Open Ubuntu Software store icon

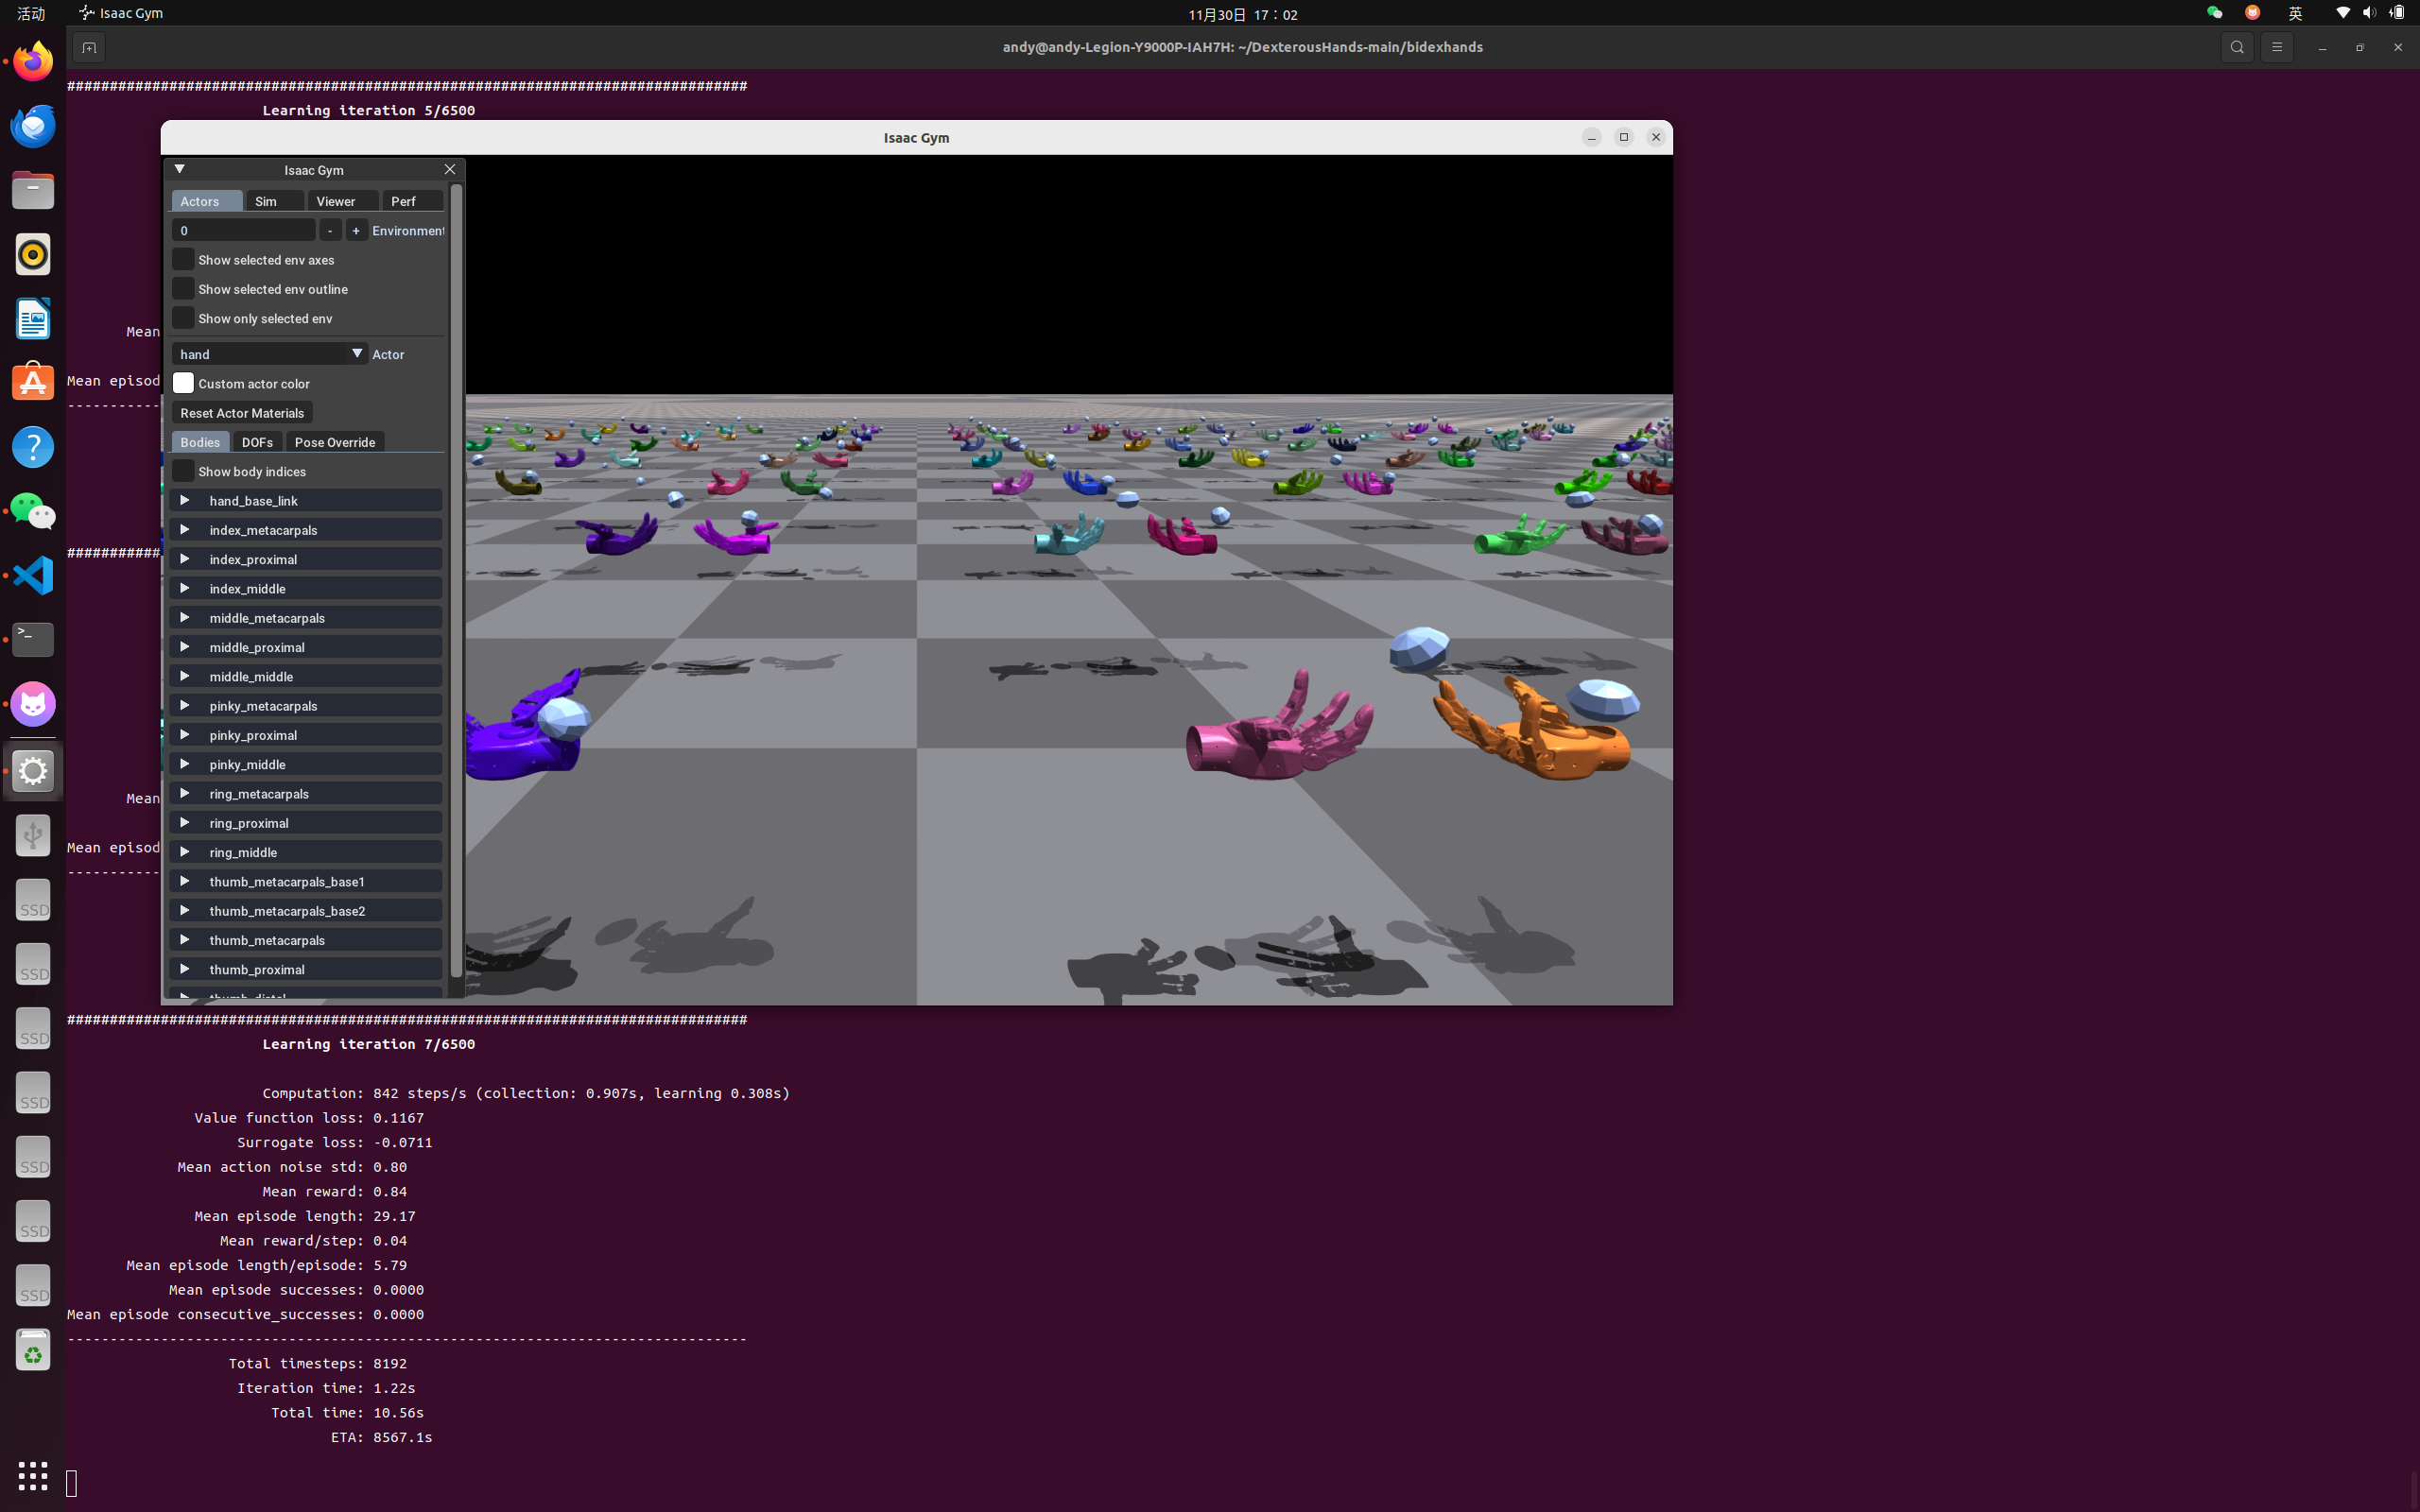click(33, 383)
